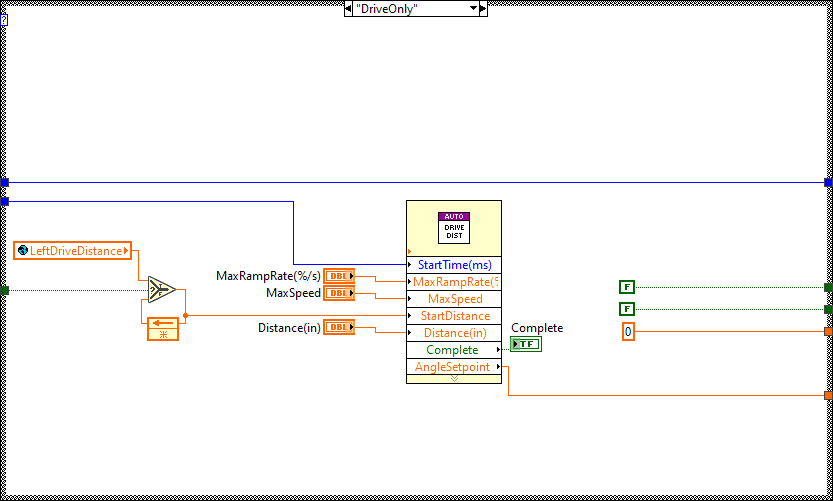Viewport: 833px width, 501px height.
Task: Select the MaxSpeed DBL control terminal
Action: (x=338, y=293)
